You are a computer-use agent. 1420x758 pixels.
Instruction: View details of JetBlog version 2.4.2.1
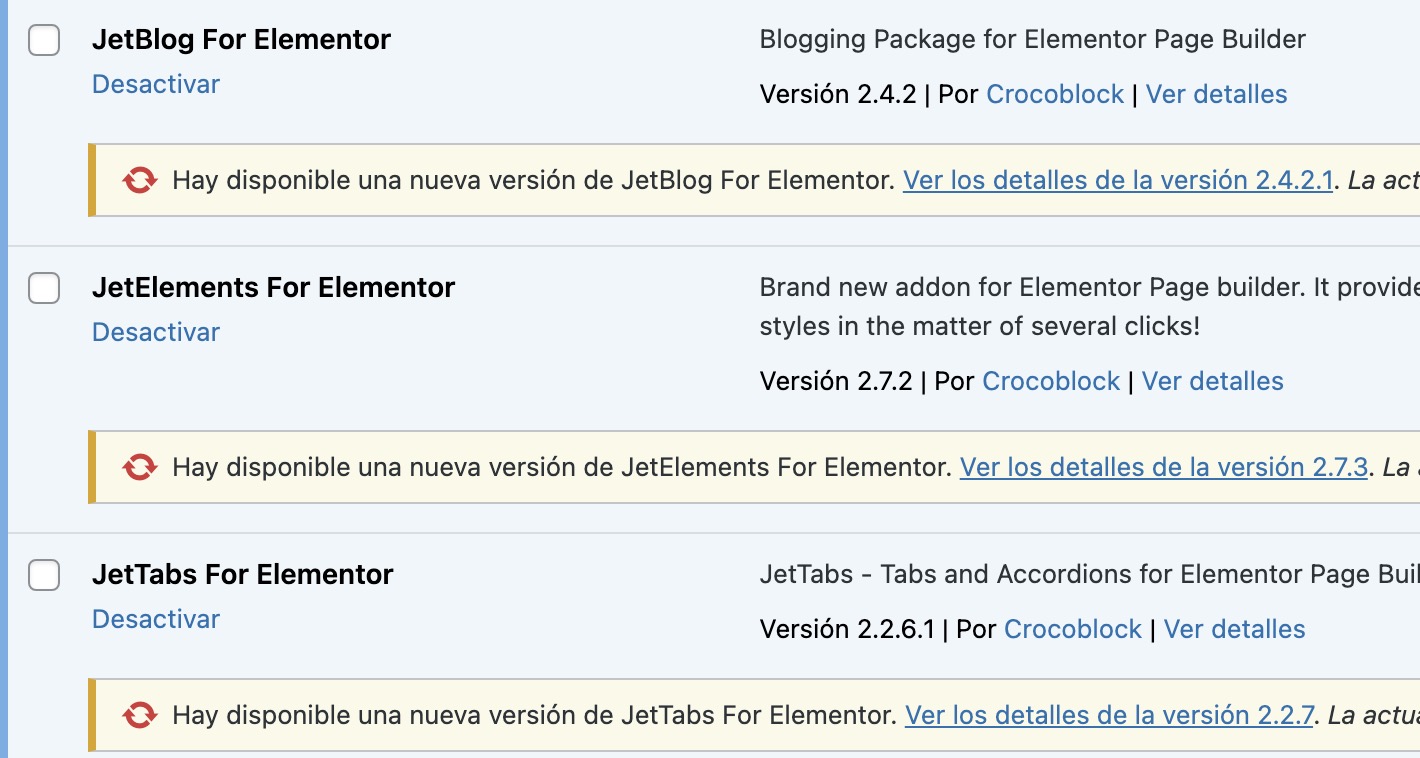pyautogui.click(x=1117, y=181)
